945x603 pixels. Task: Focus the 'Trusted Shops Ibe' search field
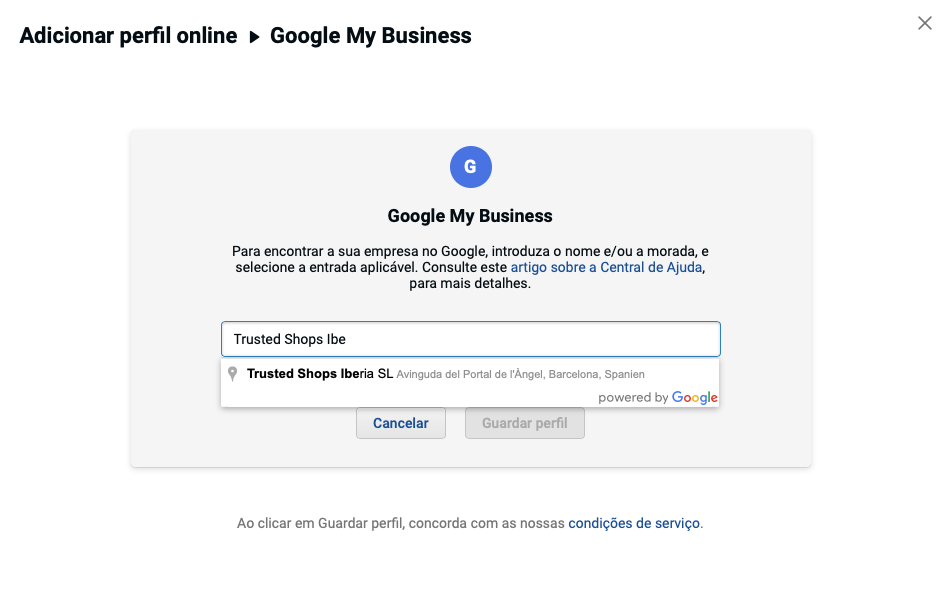tap(470, 339)
